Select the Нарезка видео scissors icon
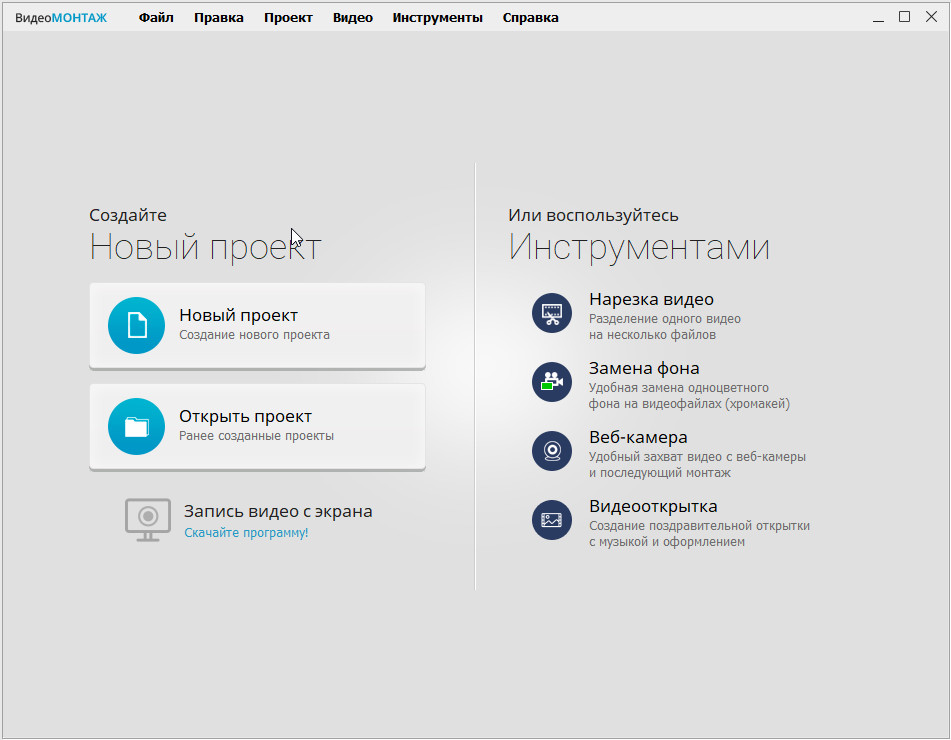The height and width of the screenshot is (740, 951). pos(551,313)
